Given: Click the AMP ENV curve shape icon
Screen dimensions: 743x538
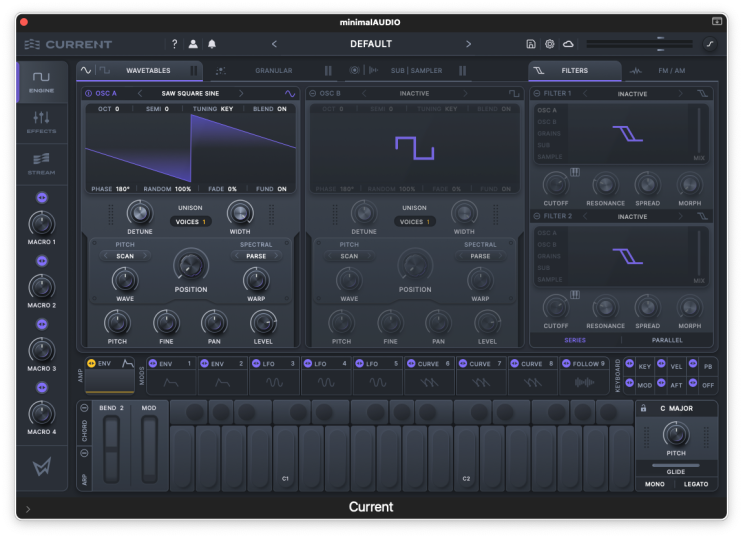Looking at the screenshot, I should click(127, 364).
